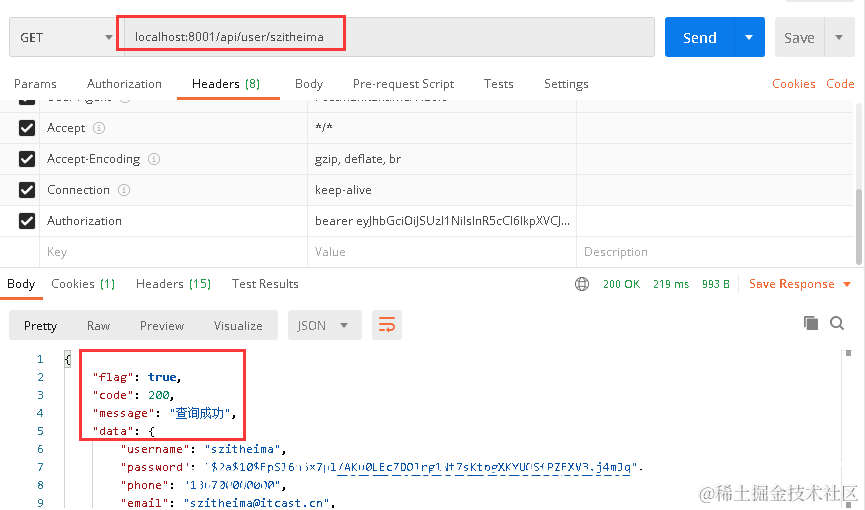Uncheck the Accept header checkbox

tap(26, 128)
